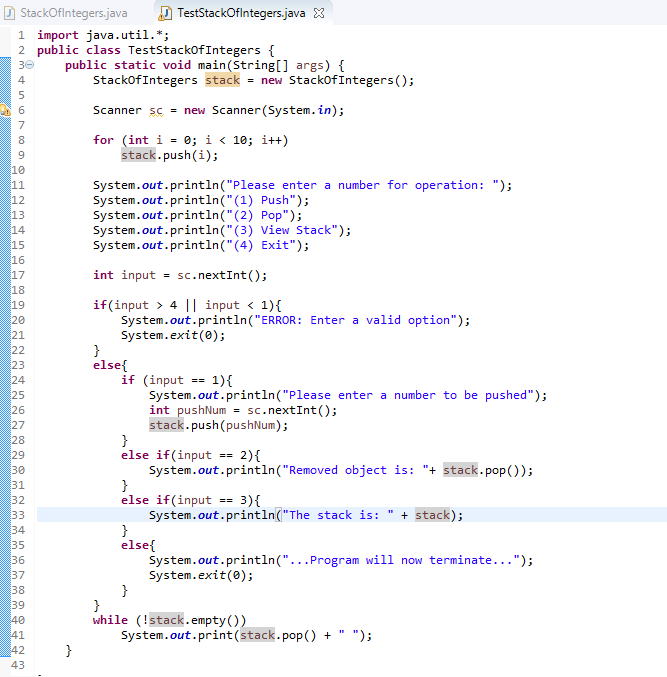Image resolution: width=667 pixels, height=677 pixels.
Task: Click the "(1) Push" string literal
Action: [x=261, y=200]
